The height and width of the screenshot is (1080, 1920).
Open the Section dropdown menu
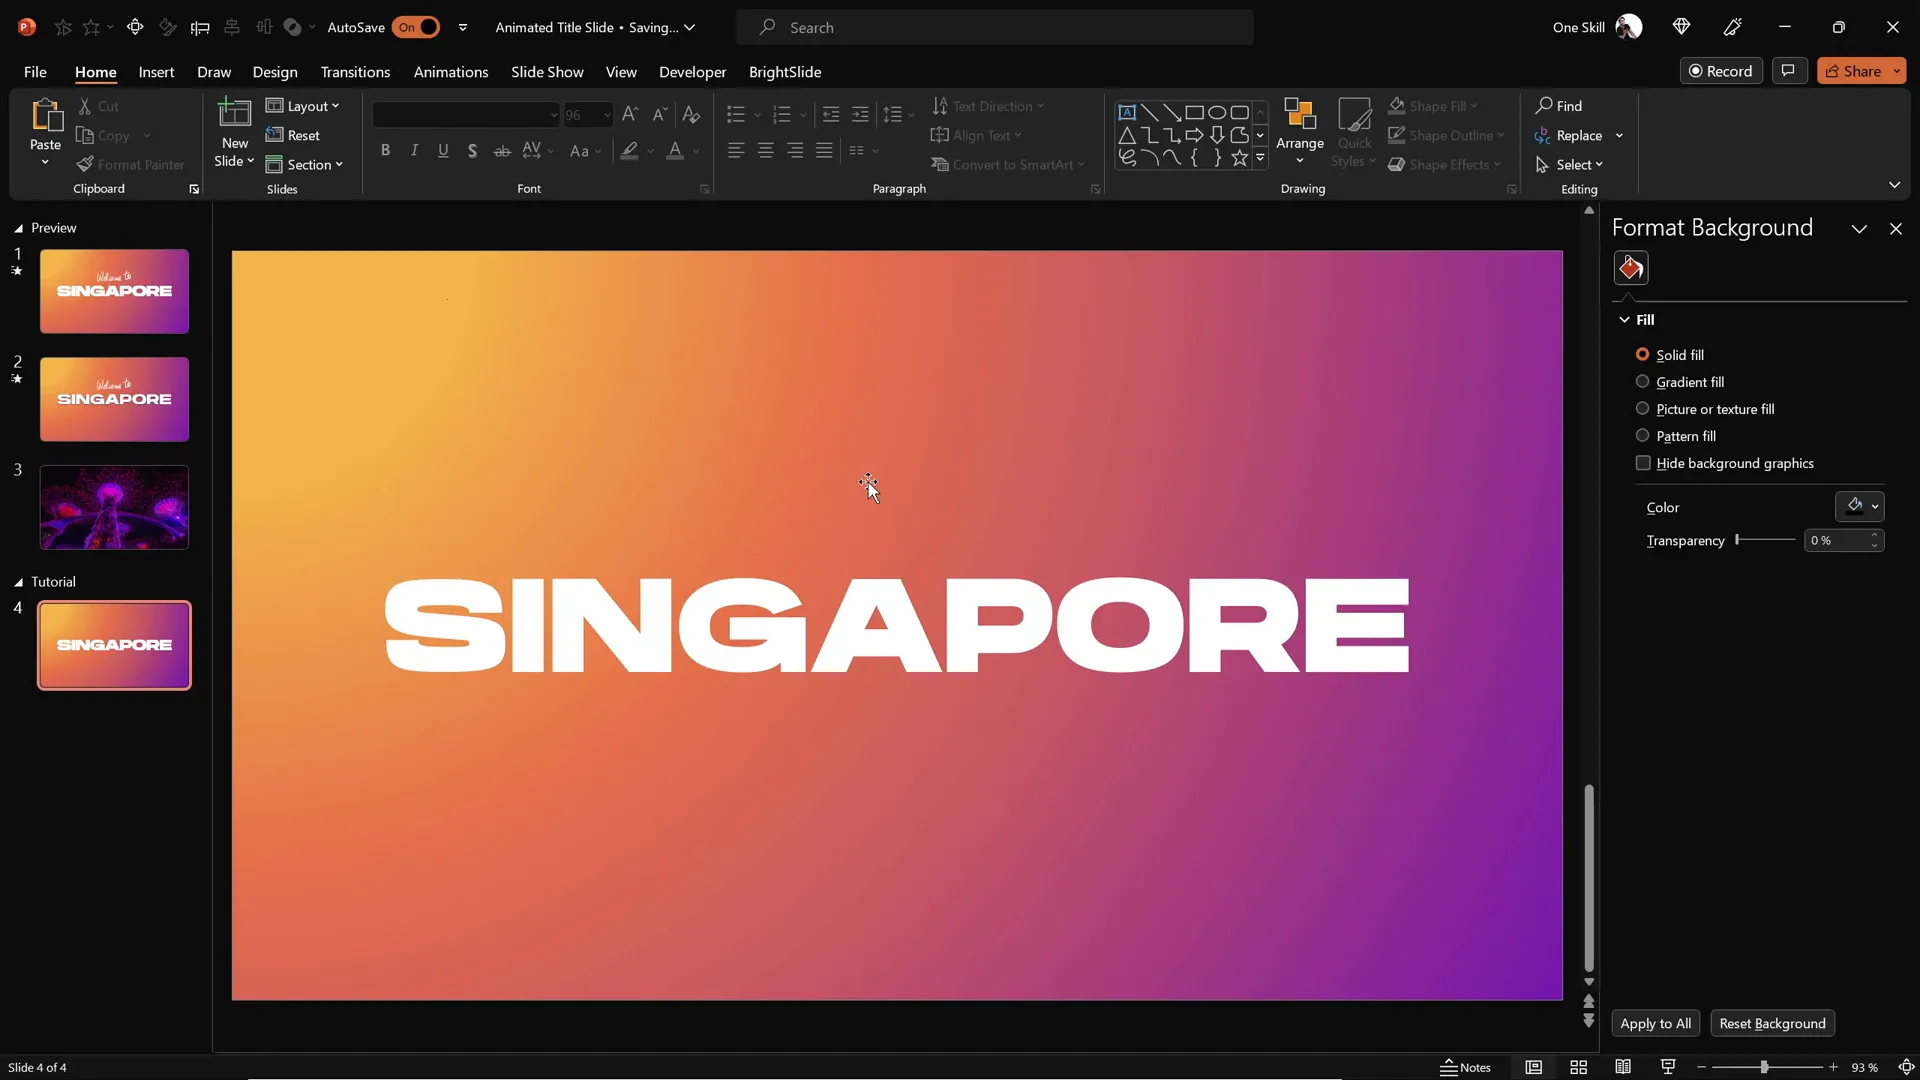pyautogui.click(x=306, y=164)
